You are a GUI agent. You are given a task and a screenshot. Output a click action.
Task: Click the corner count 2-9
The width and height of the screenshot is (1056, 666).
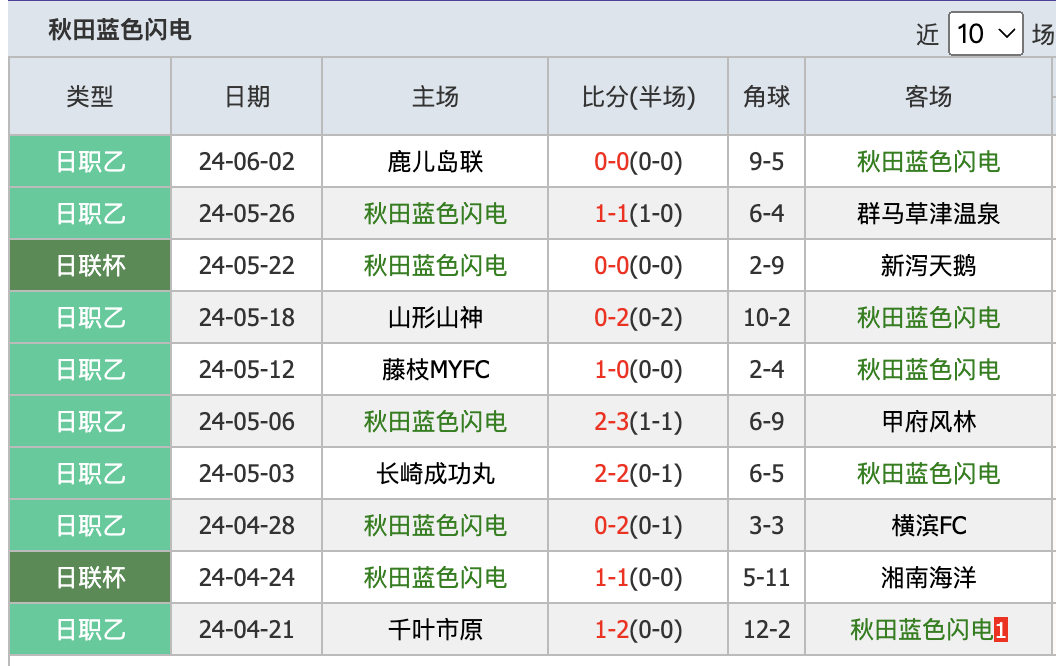[766, 265]
